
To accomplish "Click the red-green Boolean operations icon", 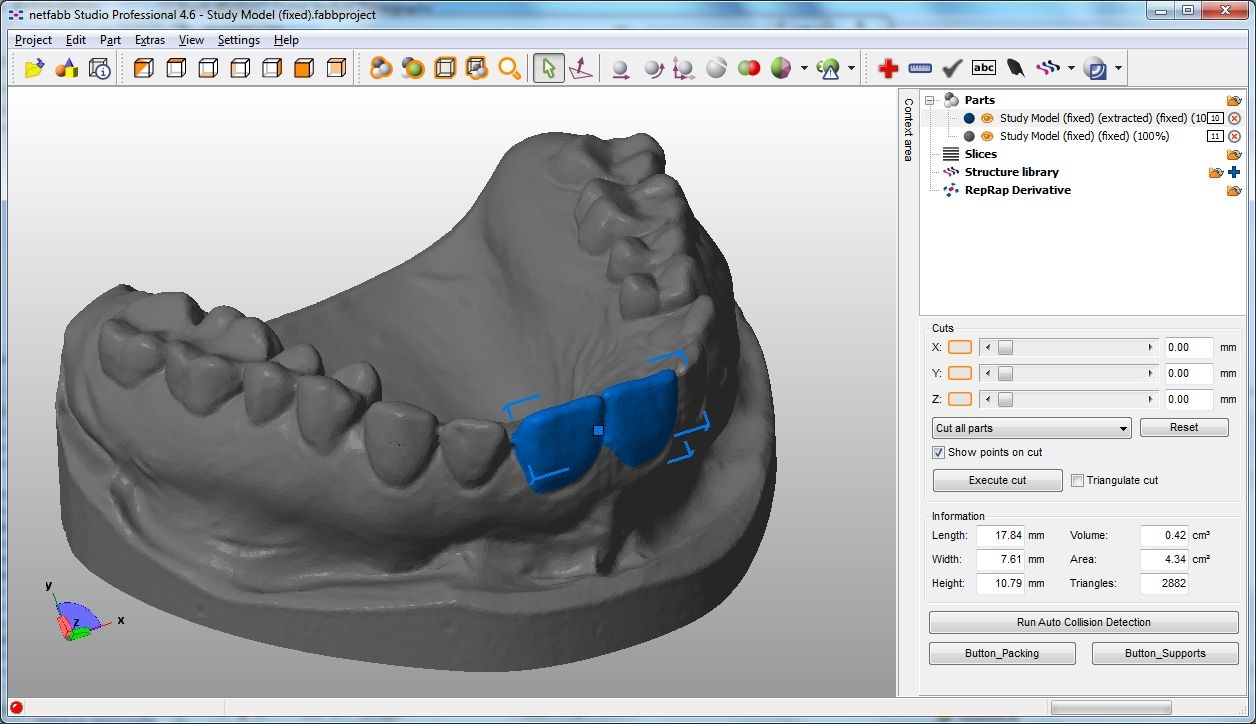I will (x=748, y=69).
